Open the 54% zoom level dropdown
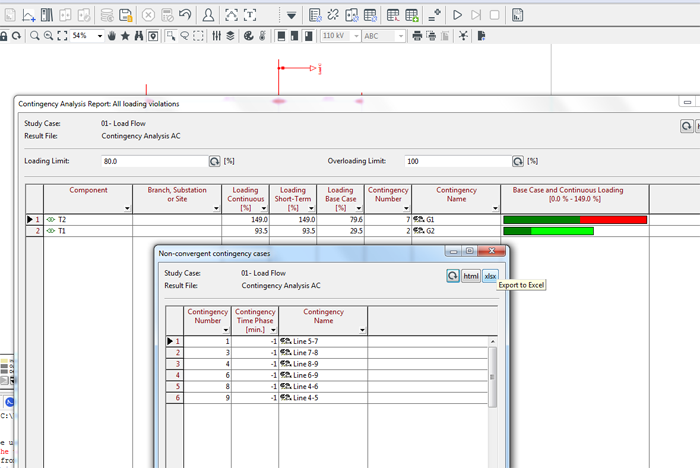Image resolution: width=700 pixels, height=468 pixels. pos(100,36)
